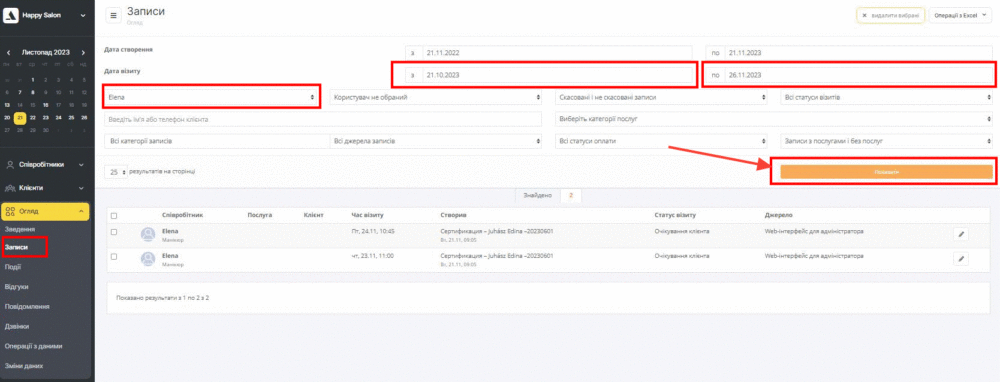Screen dimensions: 1000x382
Task: Open Повідомлення in the sidebar
Action: point(27,306)
